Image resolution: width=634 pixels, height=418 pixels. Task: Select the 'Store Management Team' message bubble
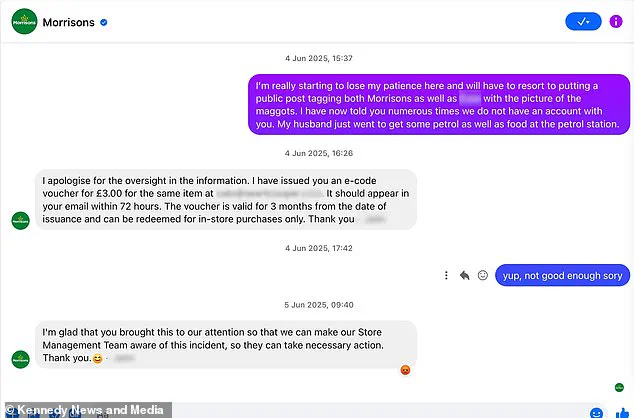coord(226,345)
